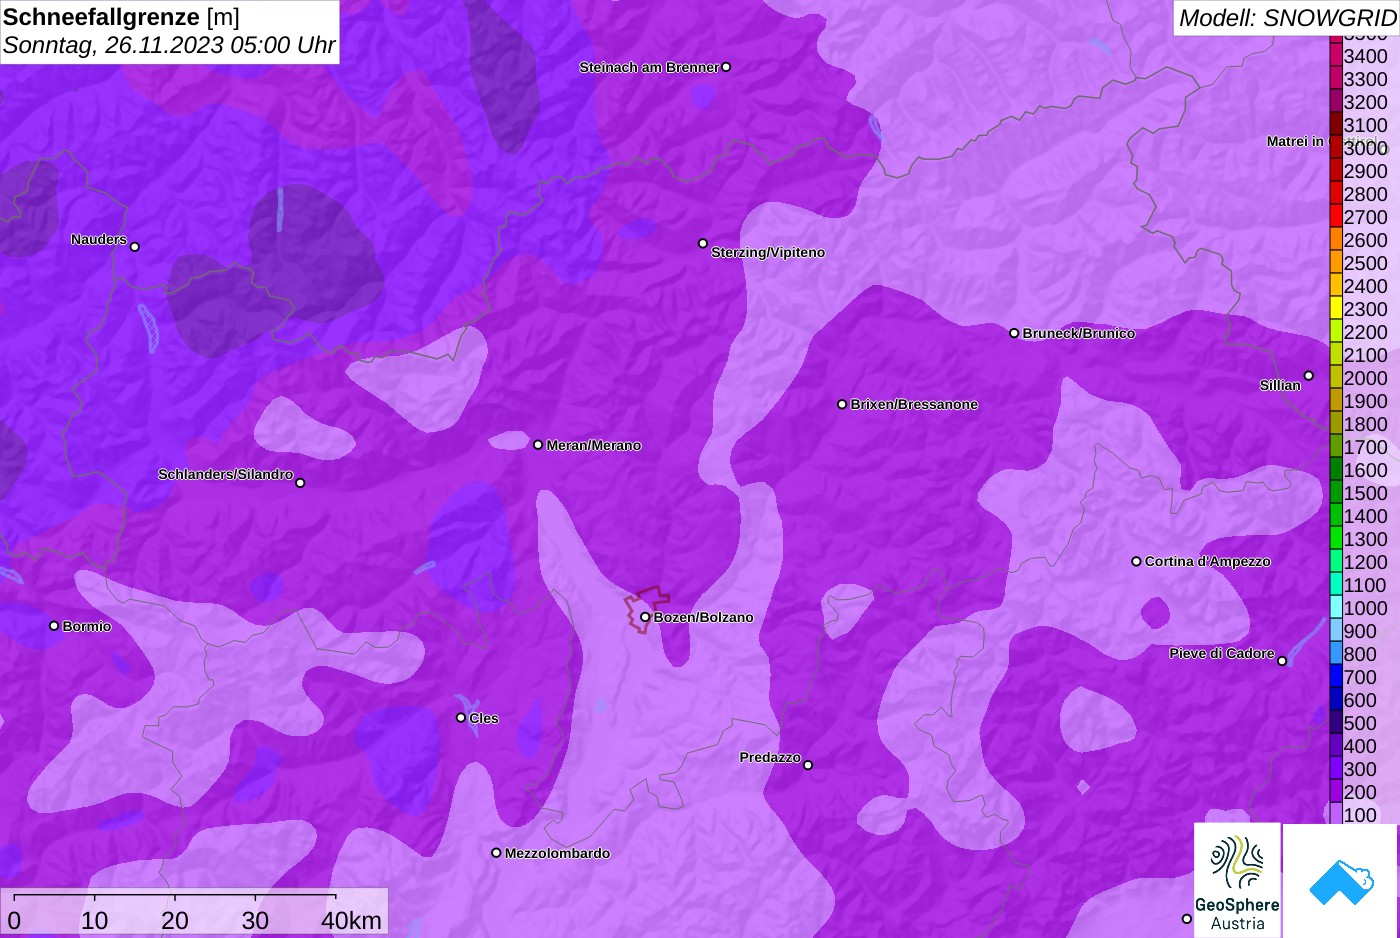Select the Meran/Merano marker dot
Image resolution: width=1400 pixels, height=938 pixels.
tap(538, 445)
